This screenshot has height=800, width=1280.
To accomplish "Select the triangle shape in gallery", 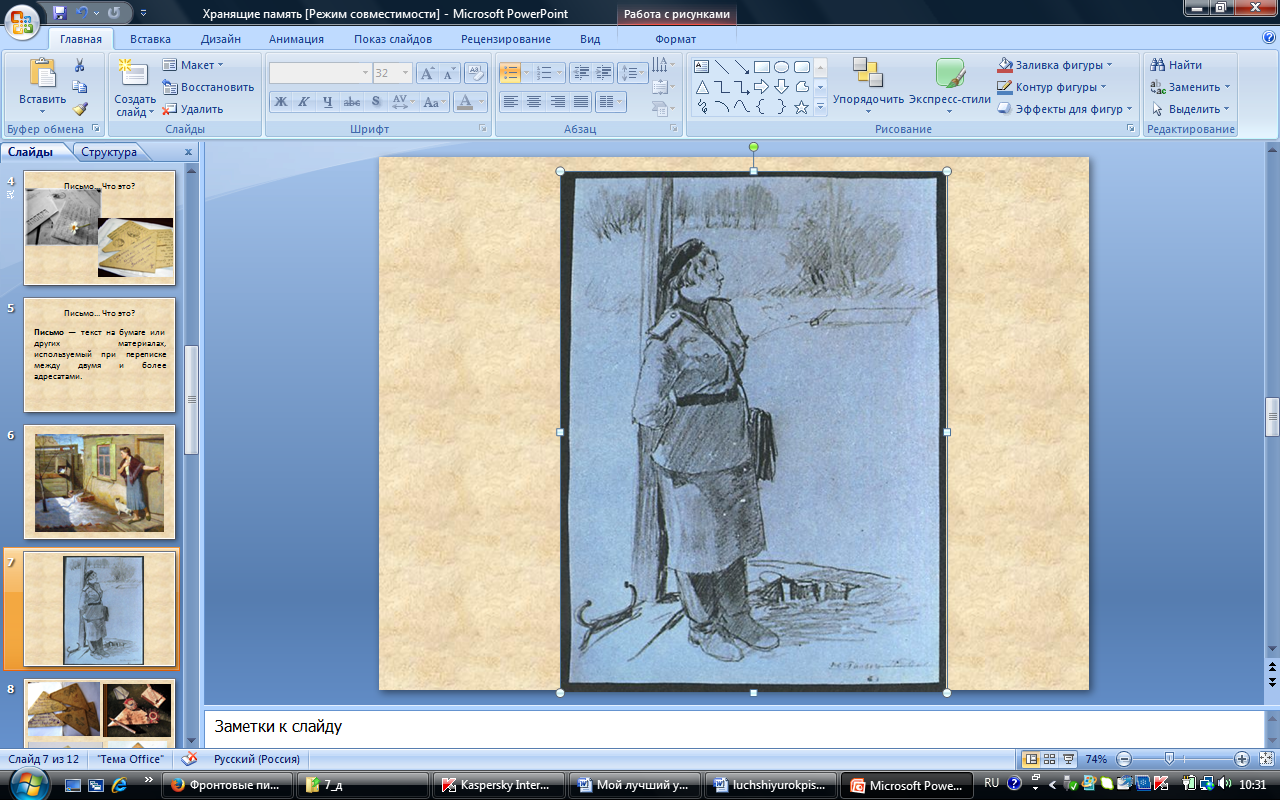I will (702, 87).
